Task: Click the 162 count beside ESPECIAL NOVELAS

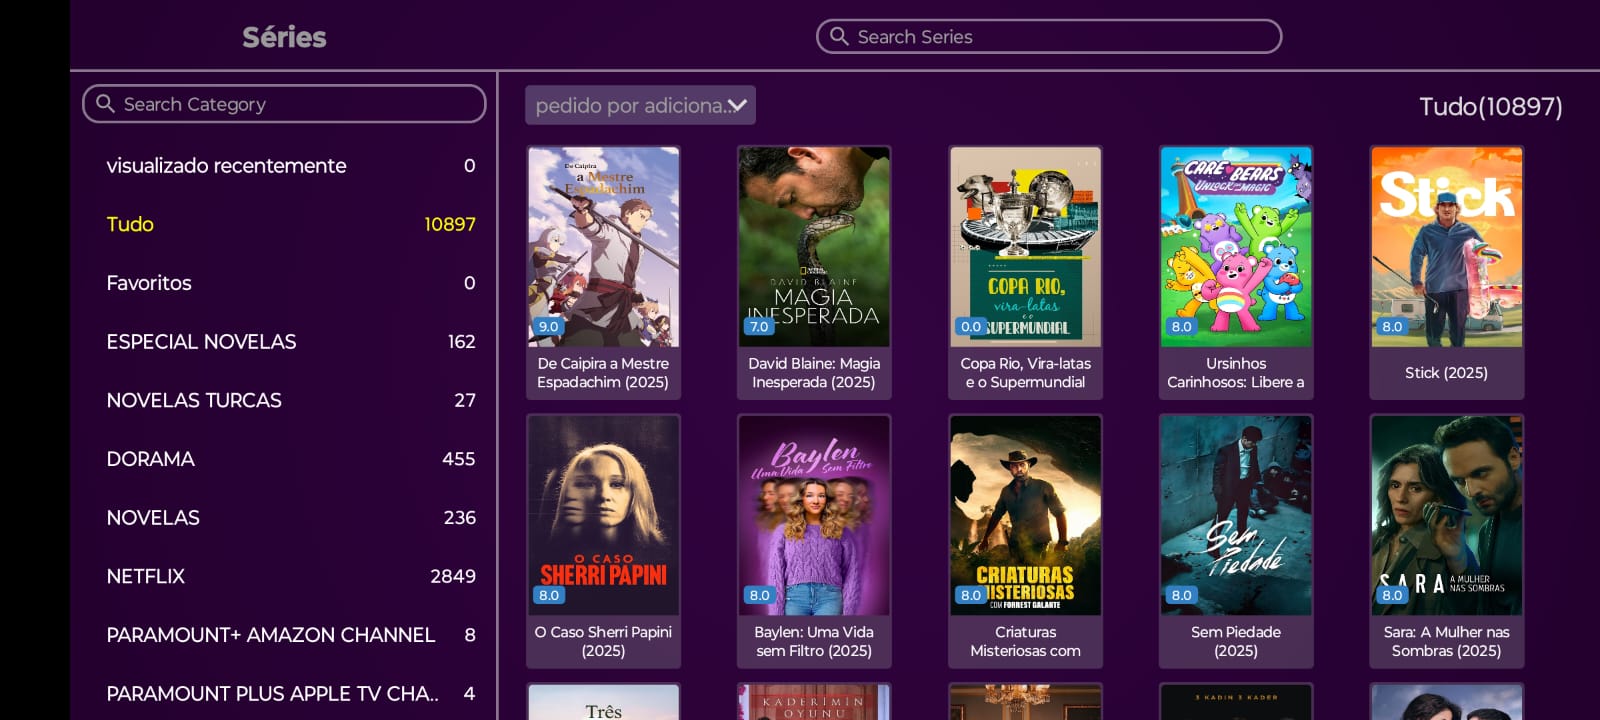Action: (x=461, y=341)
